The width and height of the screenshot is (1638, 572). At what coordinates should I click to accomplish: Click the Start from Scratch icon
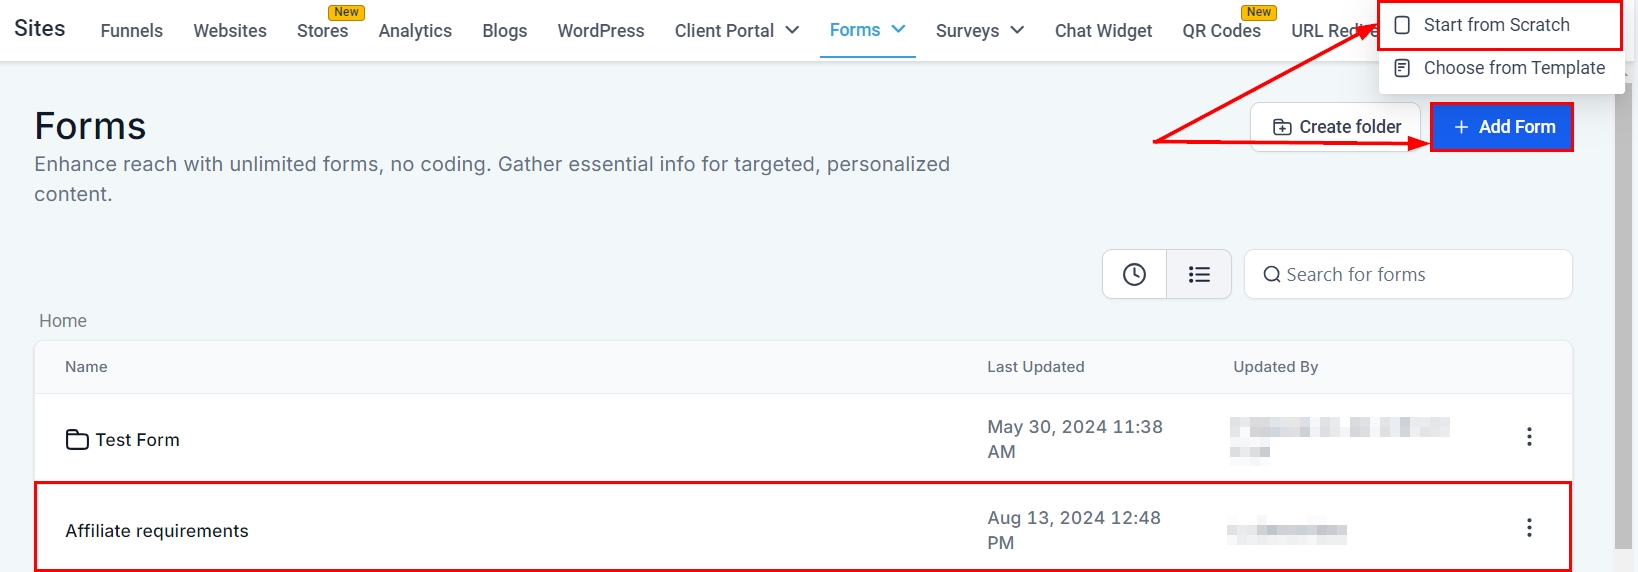pyautogui.click(x=1402, y=25)
